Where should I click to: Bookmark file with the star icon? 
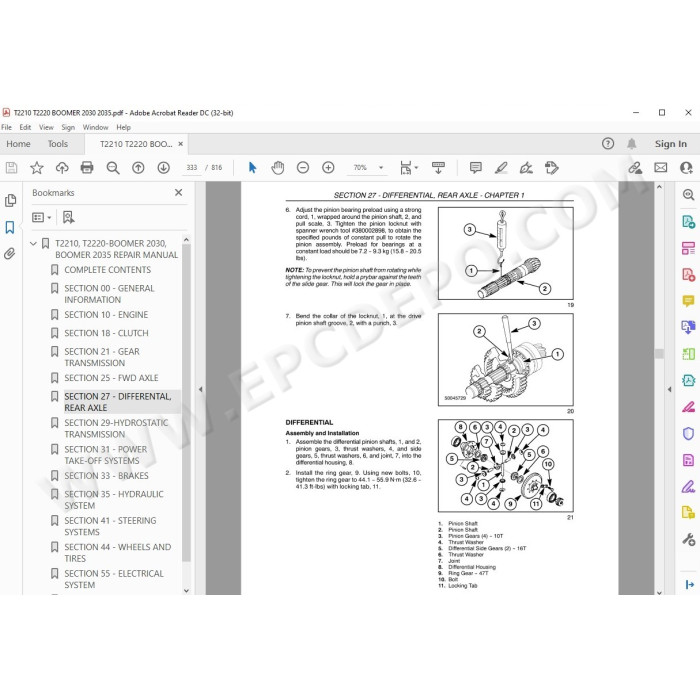click(37, 168)
